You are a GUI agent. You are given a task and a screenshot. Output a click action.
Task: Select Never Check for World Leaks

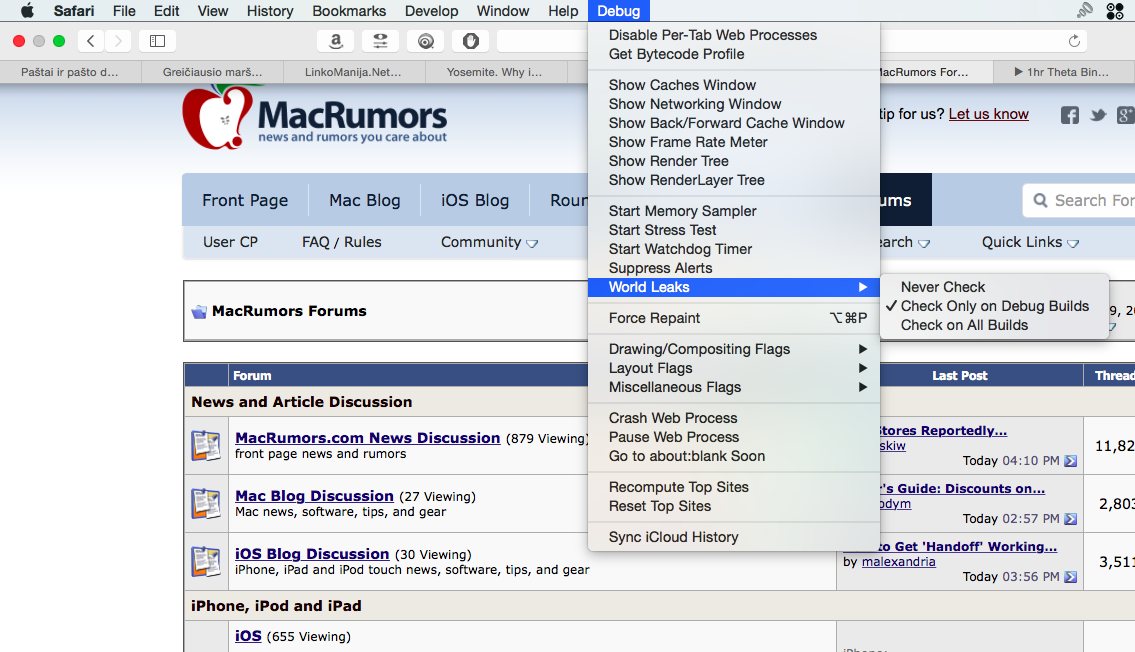tap(995, 287)
